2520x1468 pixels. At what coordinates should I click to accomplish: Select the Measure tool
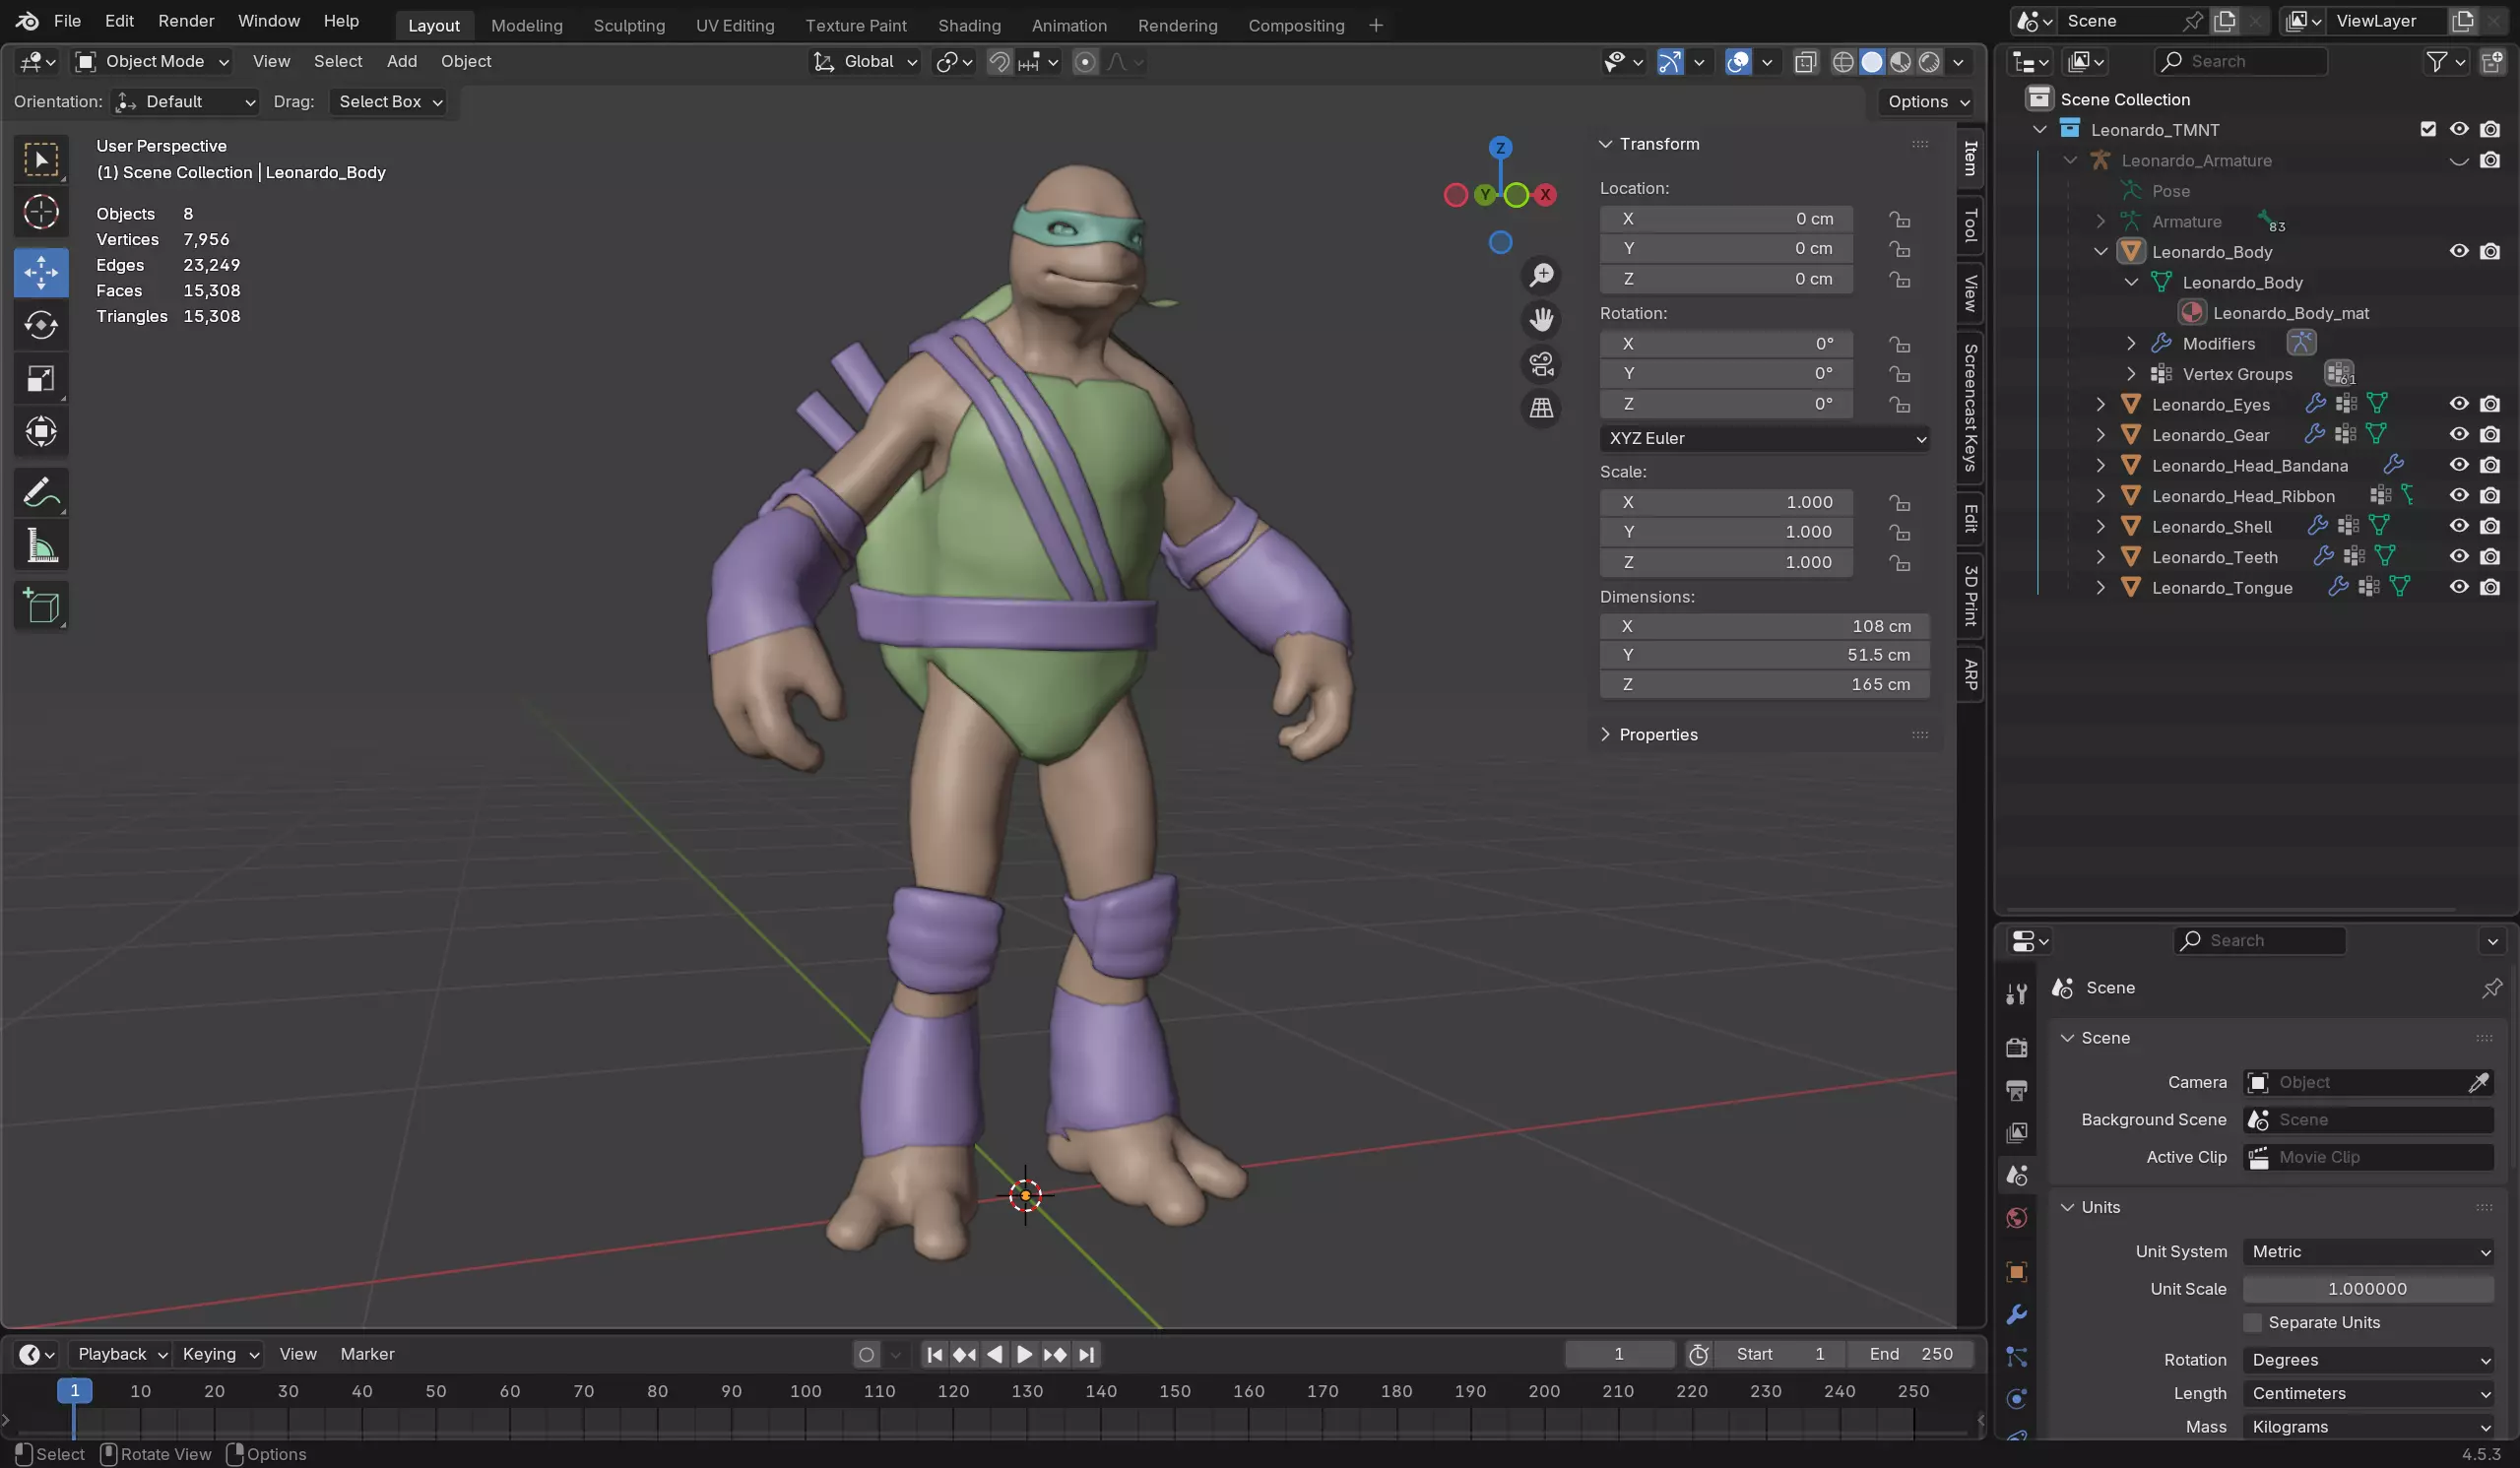coord(41,545)
